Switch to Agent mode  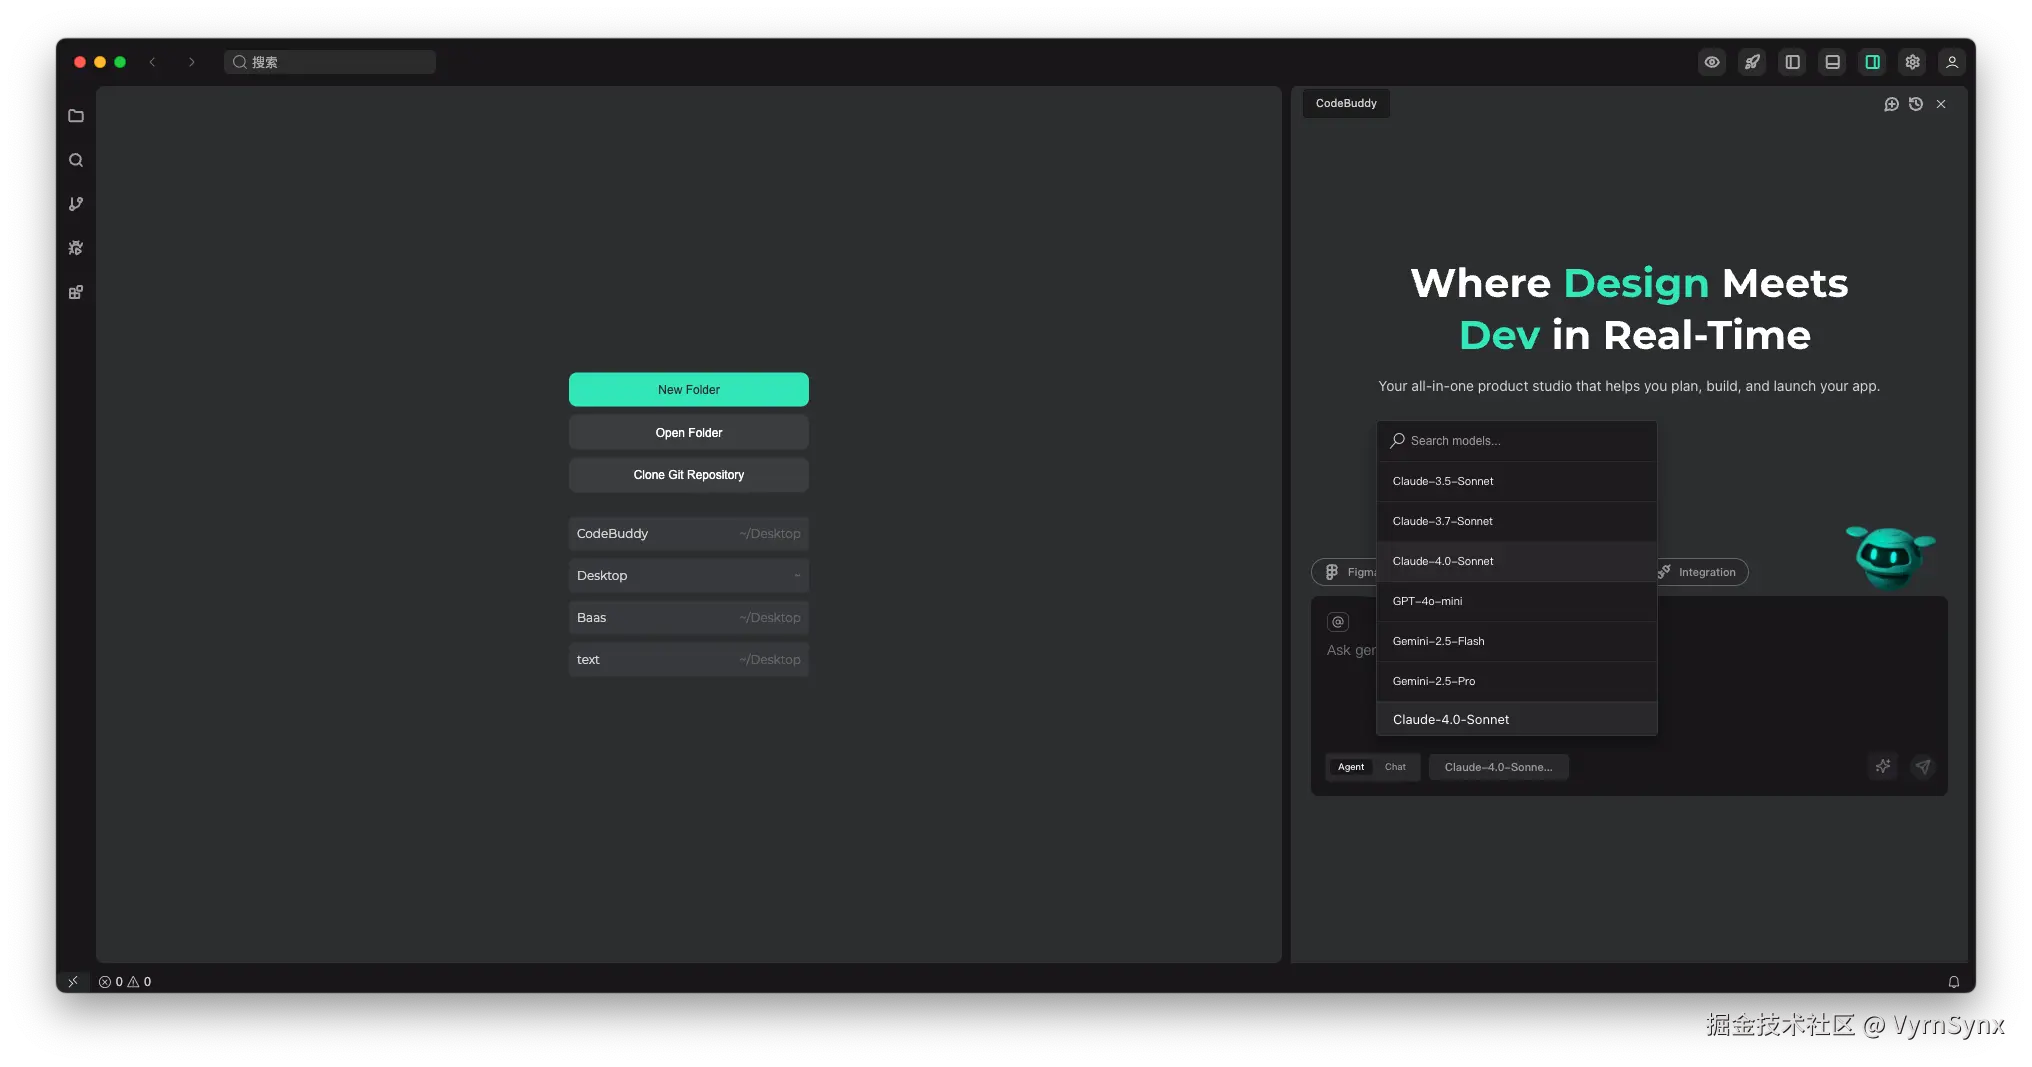coord(1351,767)
